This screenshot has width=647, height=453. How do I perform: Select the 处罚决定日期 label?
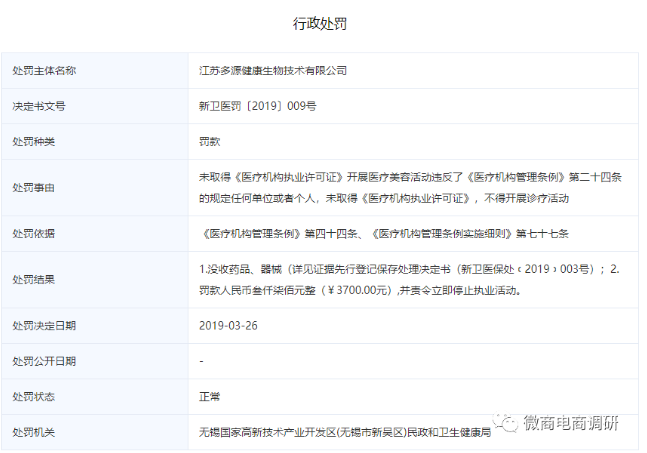click(x=44, y=326)
